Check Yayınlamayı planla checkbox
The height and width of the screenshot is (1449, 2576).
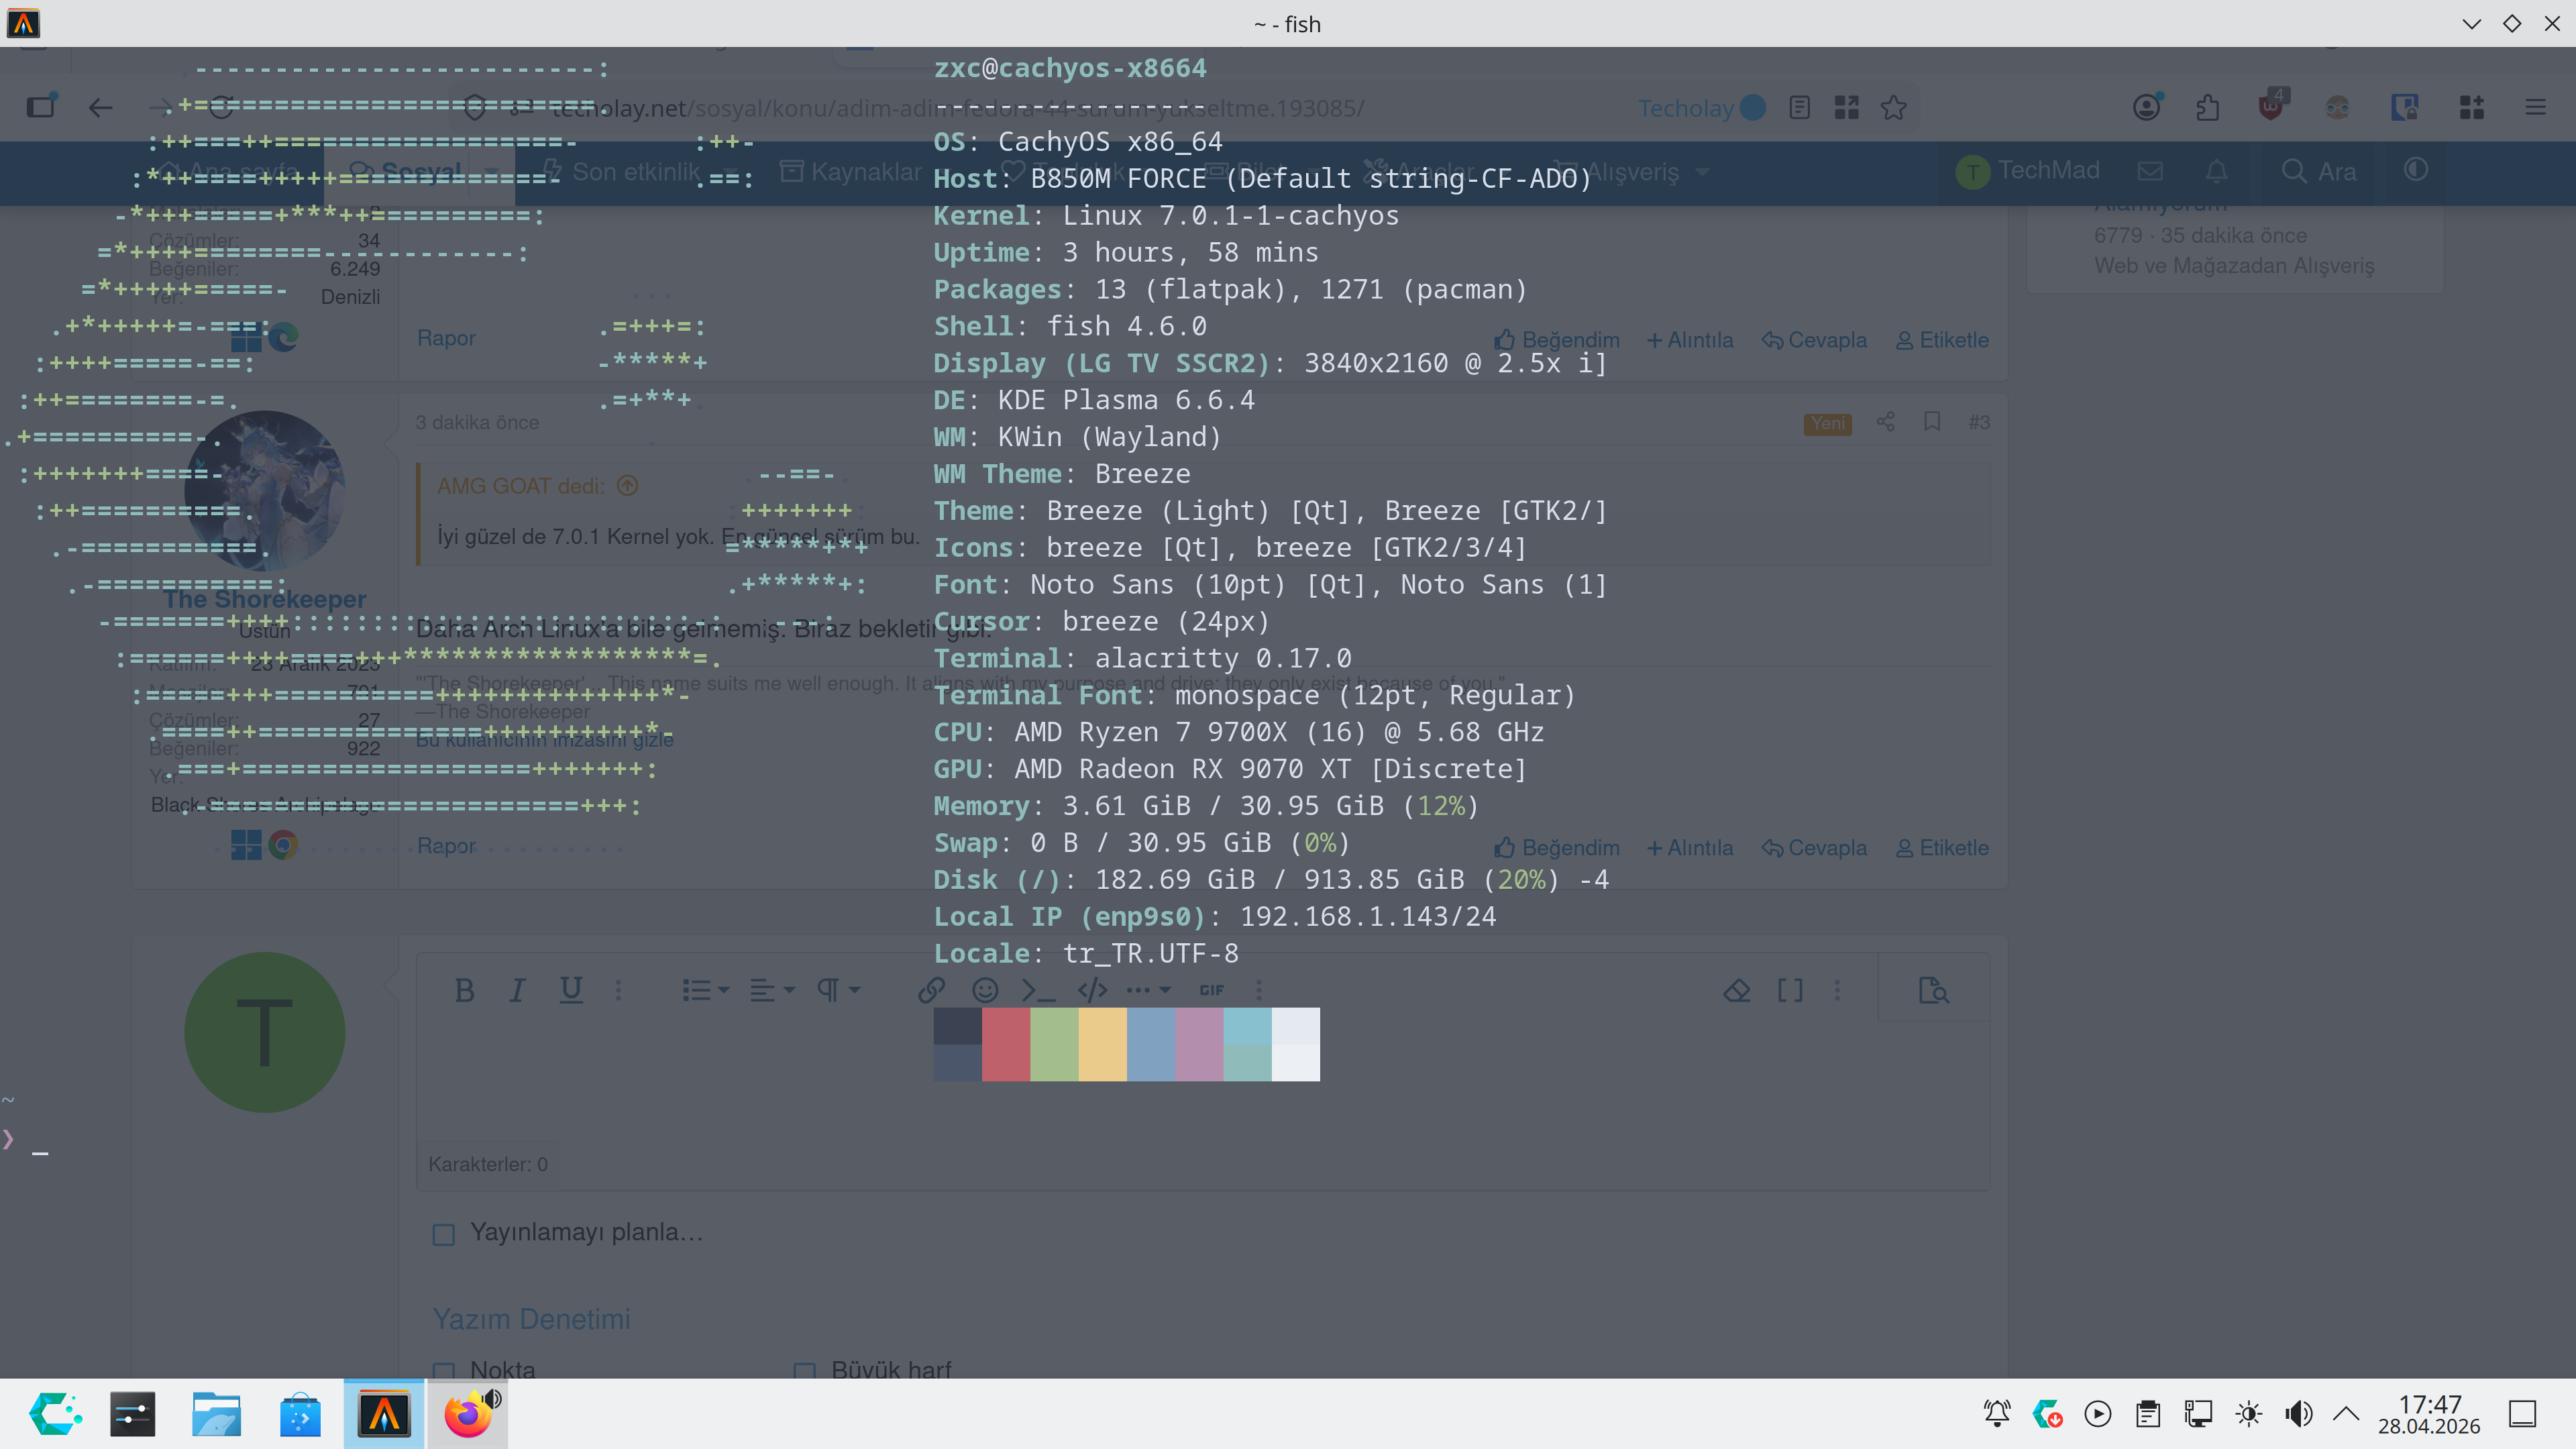click(x=443, y=1234)
